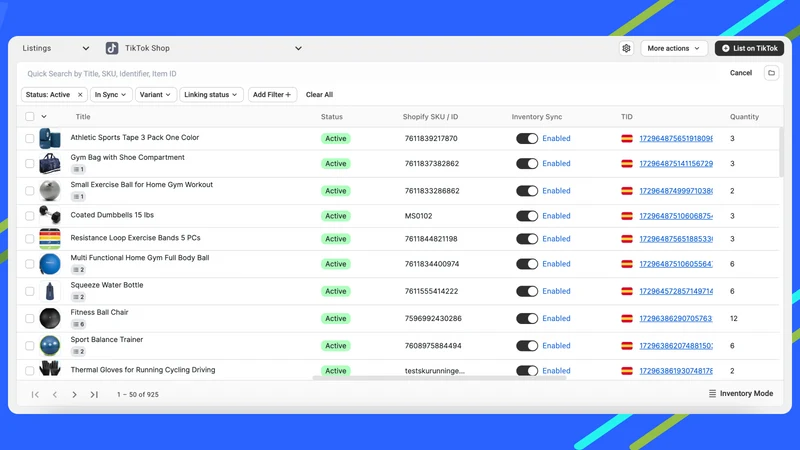Open the In Sync filter dropdown
Image resolution: width=800 pixels, height=450 pixels.
111,94
